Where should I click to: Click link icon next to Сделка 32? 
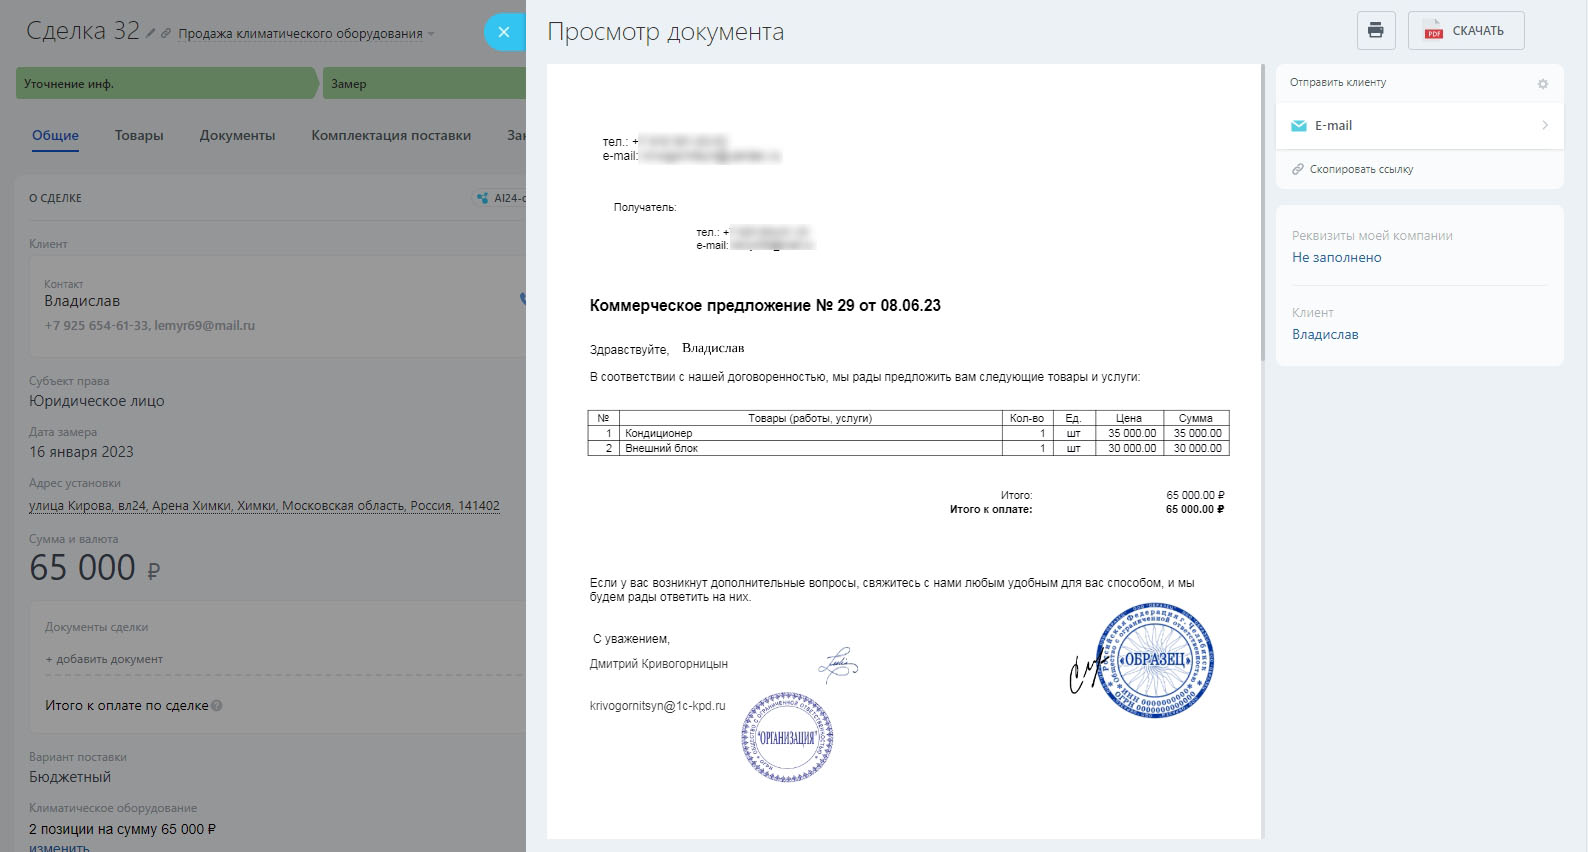click(166, 33)
